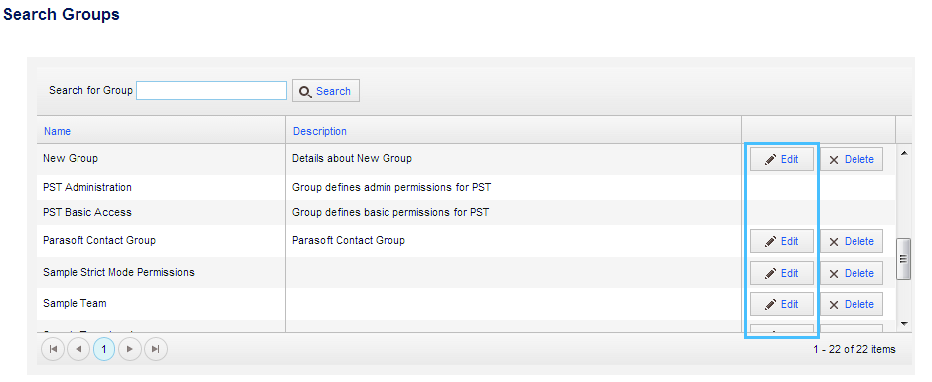Delete the New Group row
This screenshot has width=932, height=382.
pos(851,159)
